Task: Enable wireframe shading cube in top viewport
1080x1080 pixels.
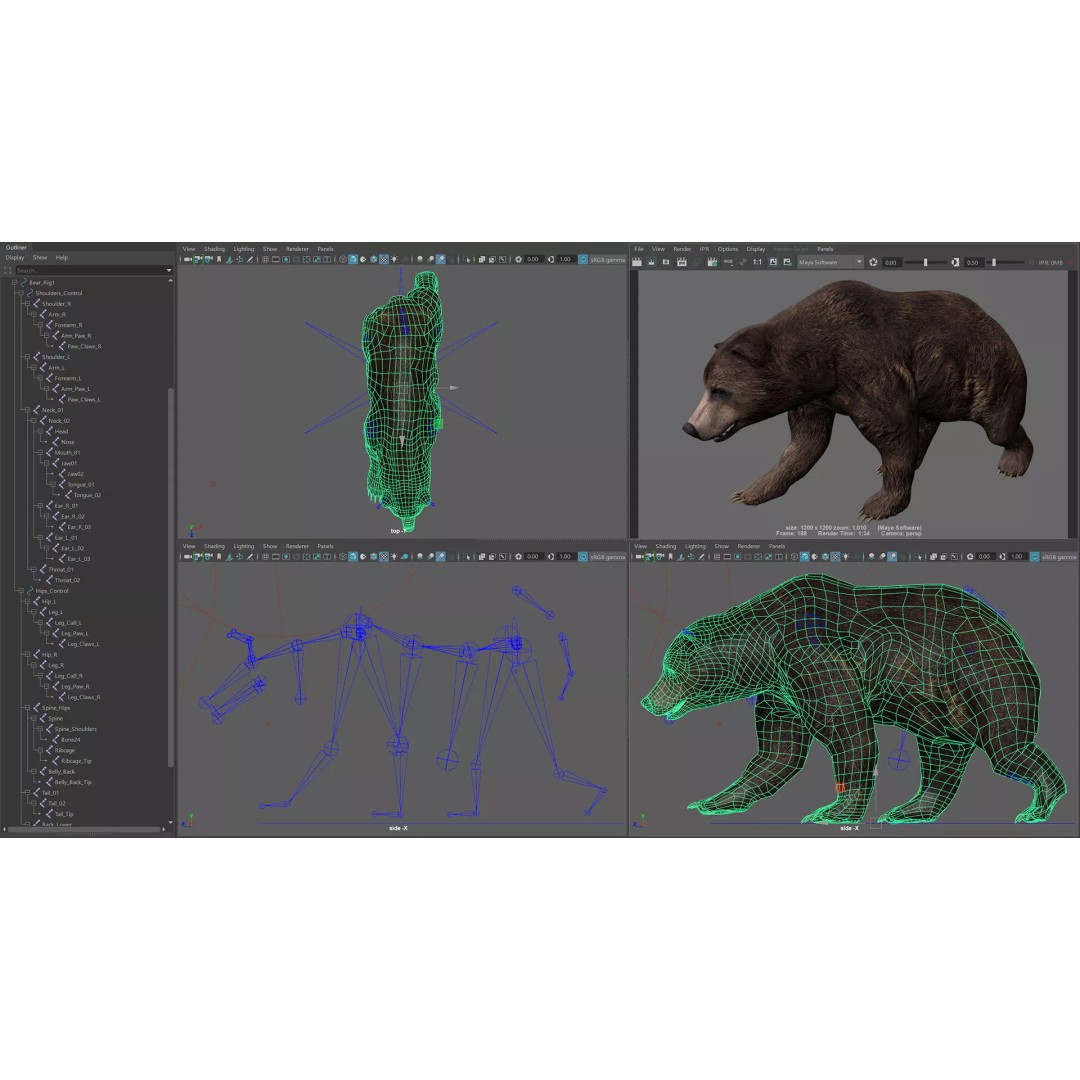Action: click(x=342, y=260)
